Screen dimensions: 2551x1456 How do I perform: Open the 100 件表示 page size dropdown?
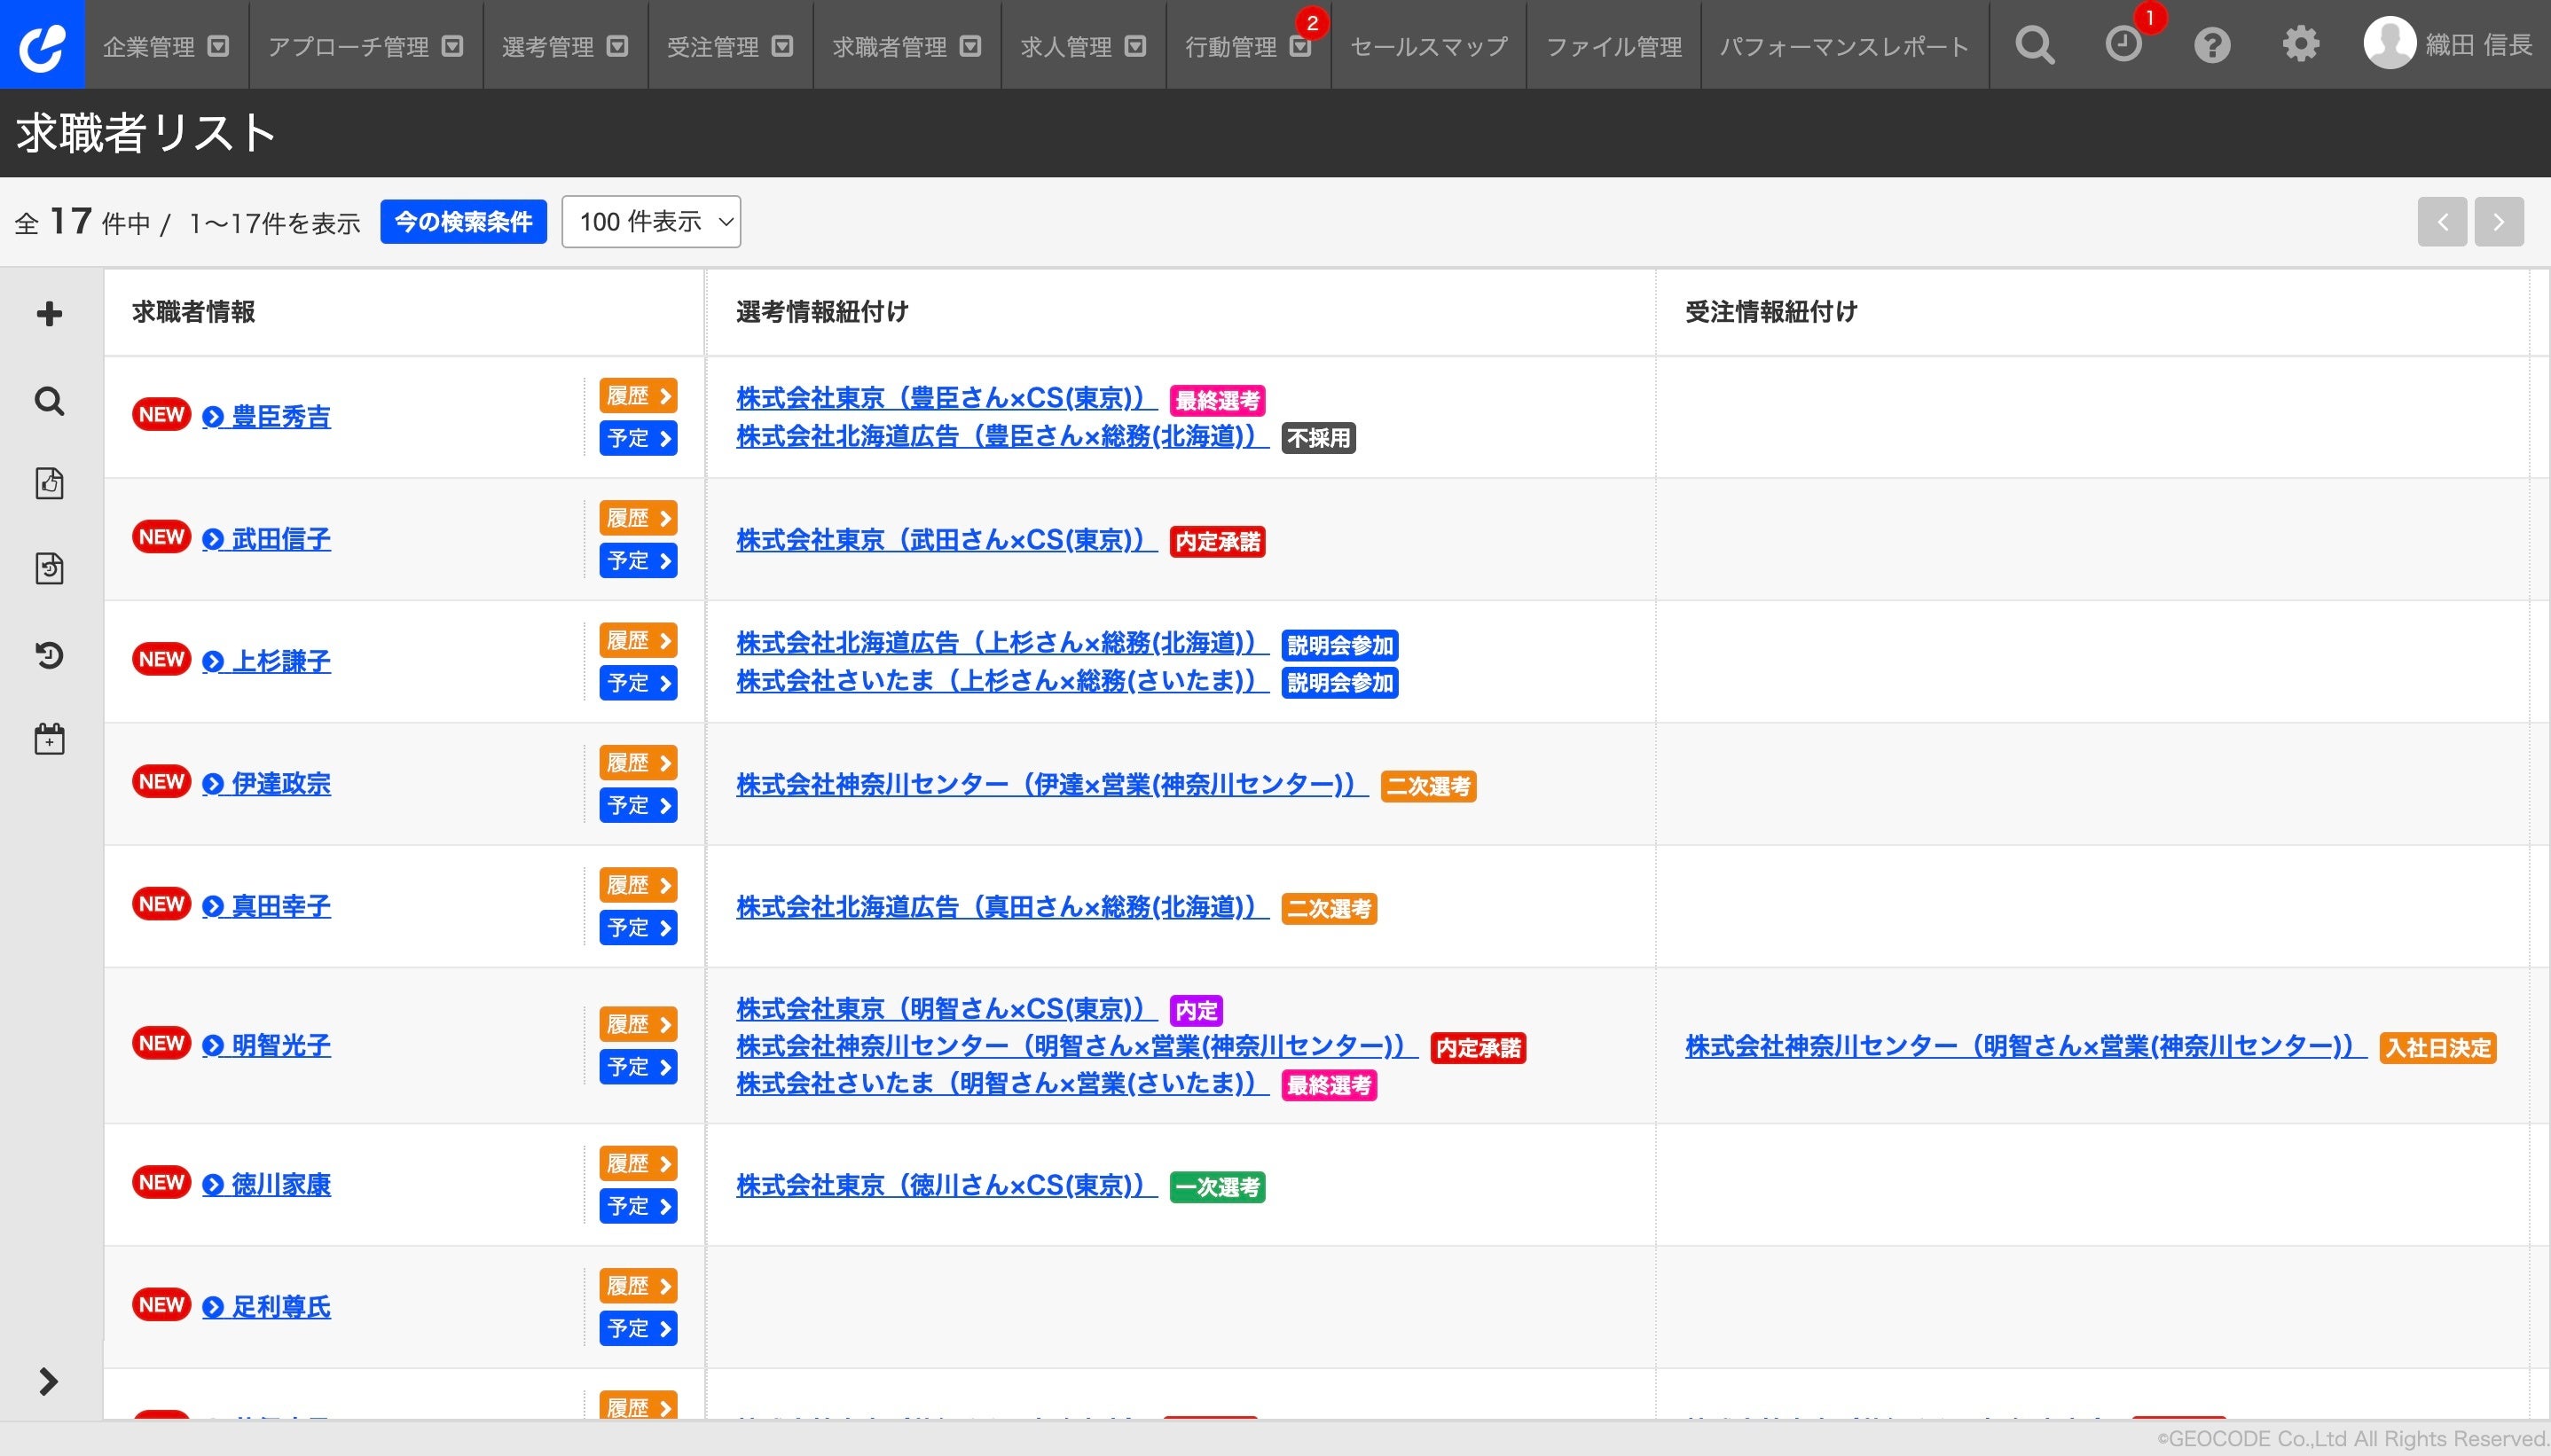[651, 221]
